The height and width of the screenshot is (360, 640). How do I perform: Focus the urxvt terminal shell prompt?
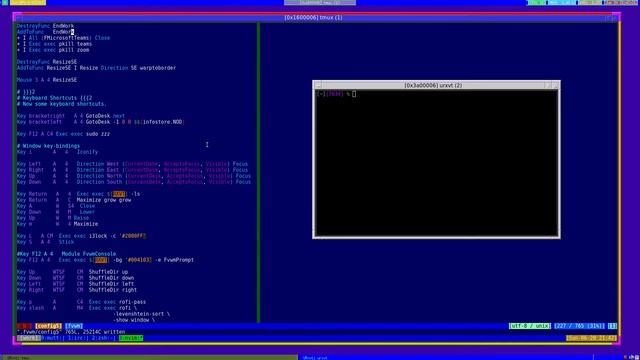click(336, 94)
